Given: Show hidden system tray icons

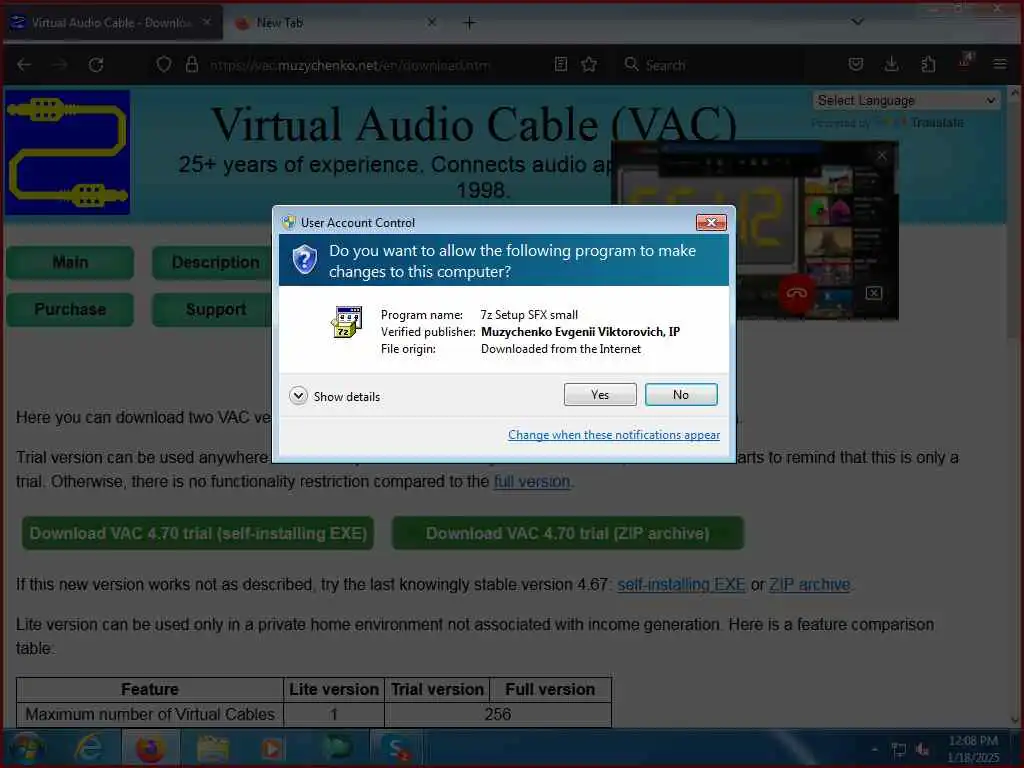Looking at the screenshot, I should tap(874, 750).
